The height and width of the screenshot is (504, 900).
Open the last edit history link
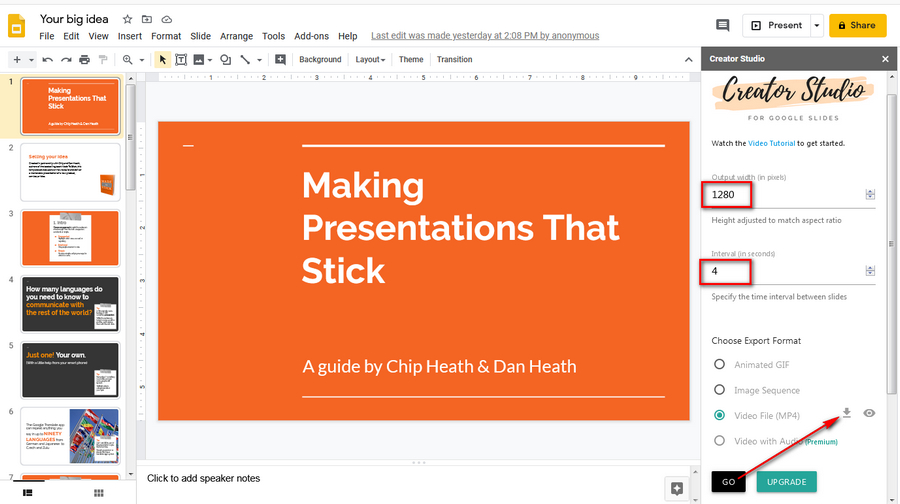pyautogui.click(x=485, y=36)
